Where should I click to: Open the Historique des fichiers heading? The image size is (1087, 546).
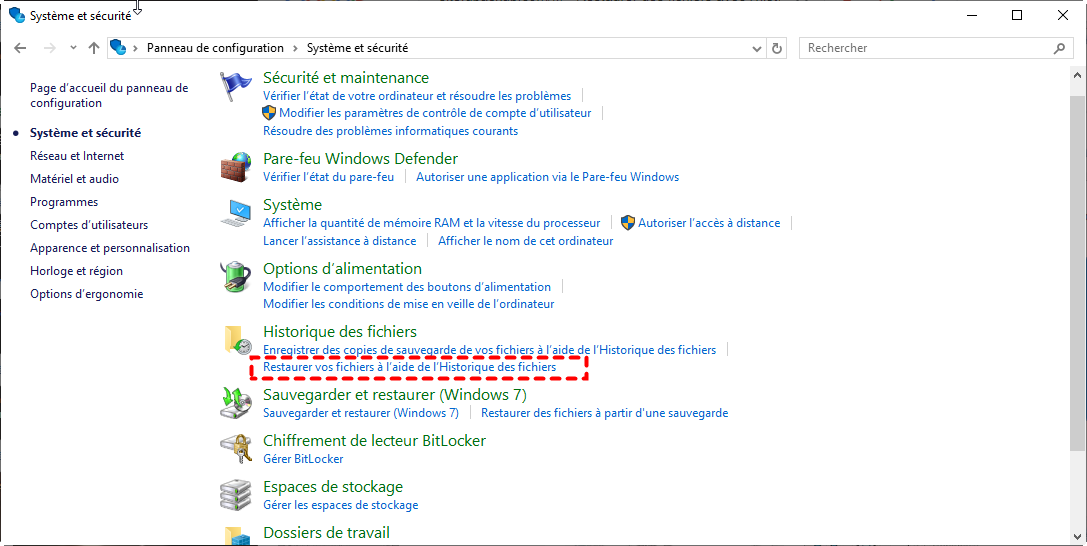coord(340,332)
